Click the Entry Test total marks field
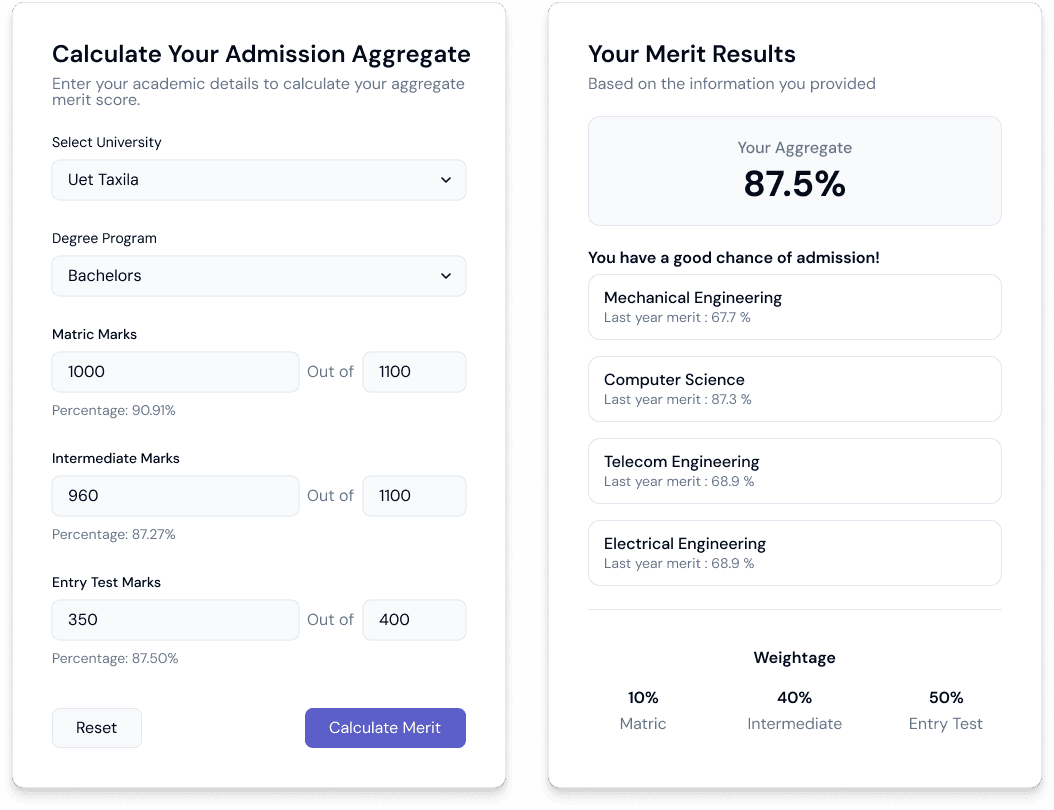 coord(414,620)
